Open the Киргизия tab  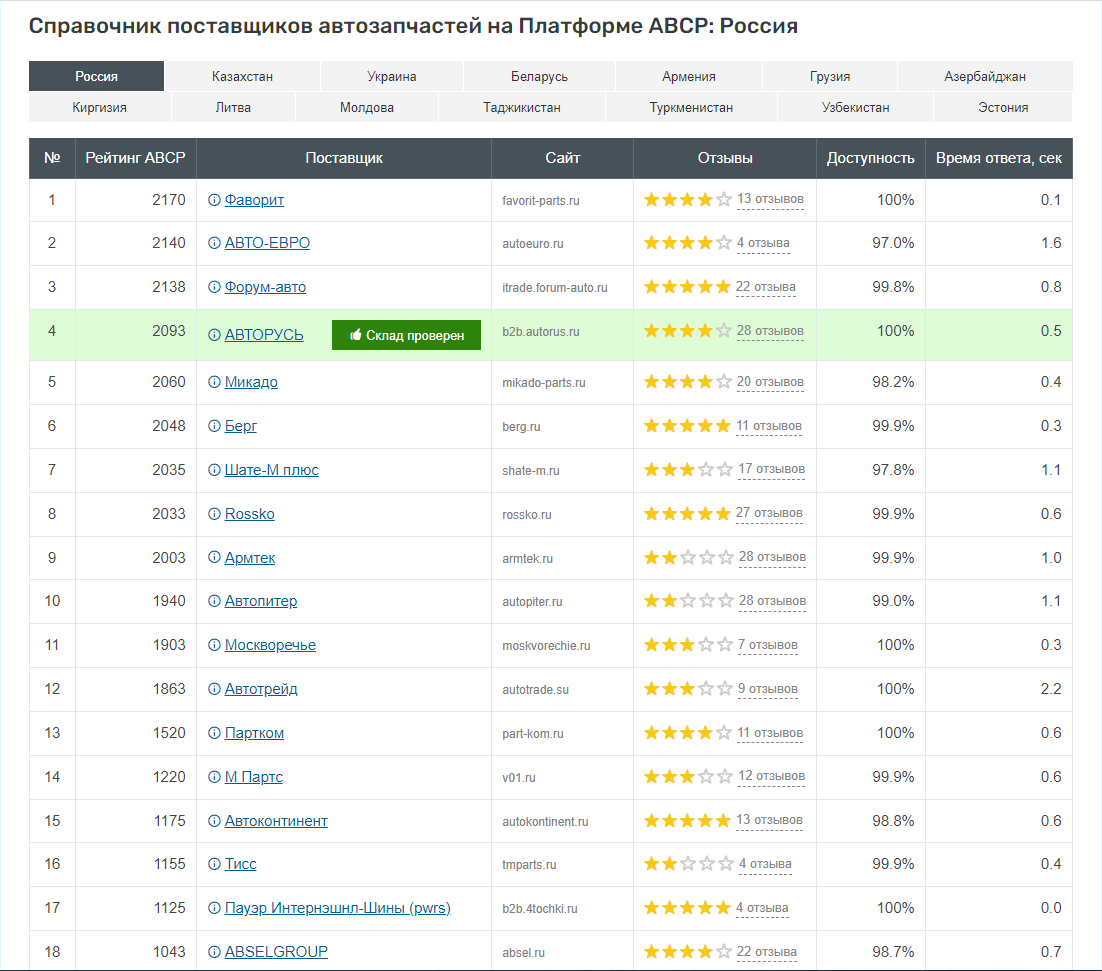(x=100, y=107)
